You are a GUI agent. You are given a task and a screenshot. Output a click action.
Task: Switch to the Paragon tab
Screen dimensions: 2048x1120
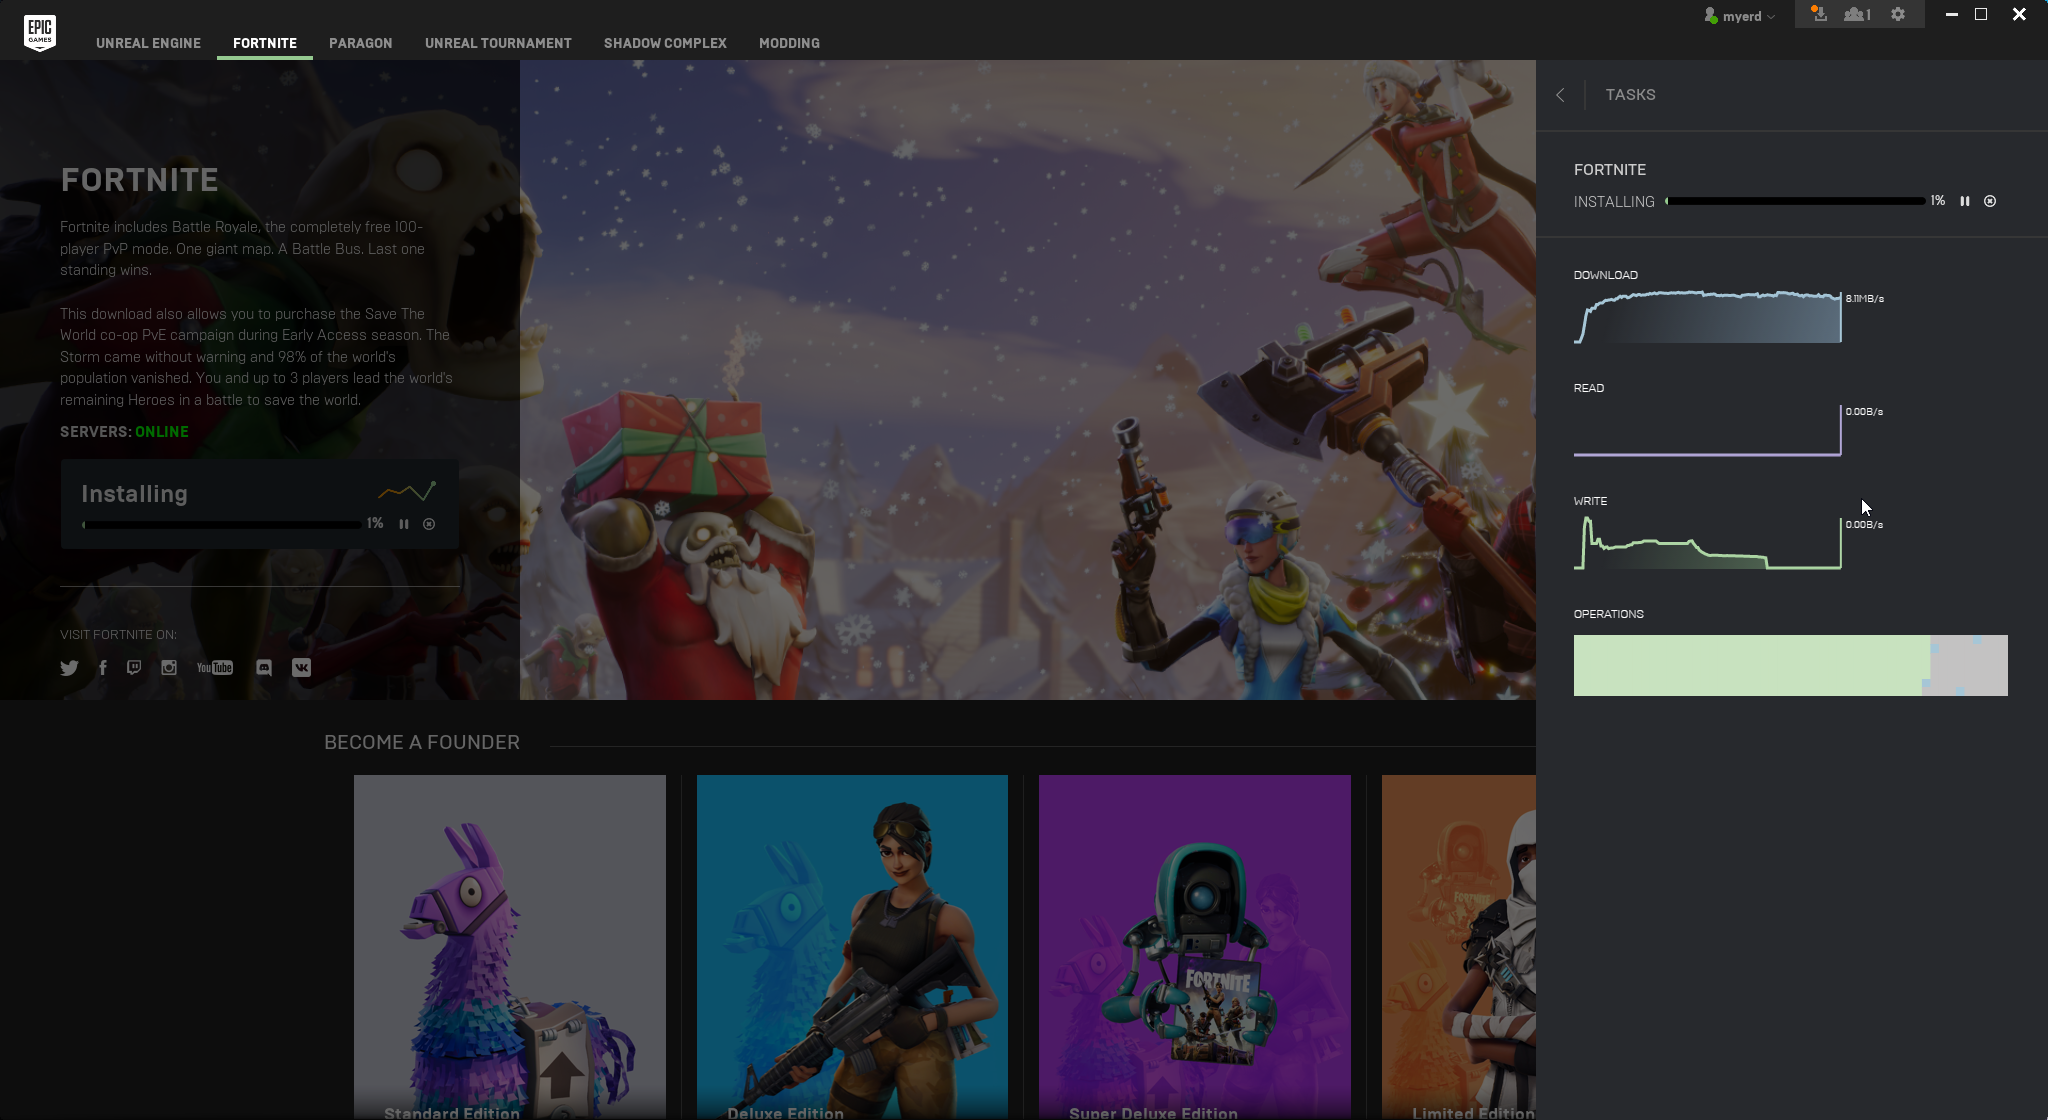[x=361, y=43]
